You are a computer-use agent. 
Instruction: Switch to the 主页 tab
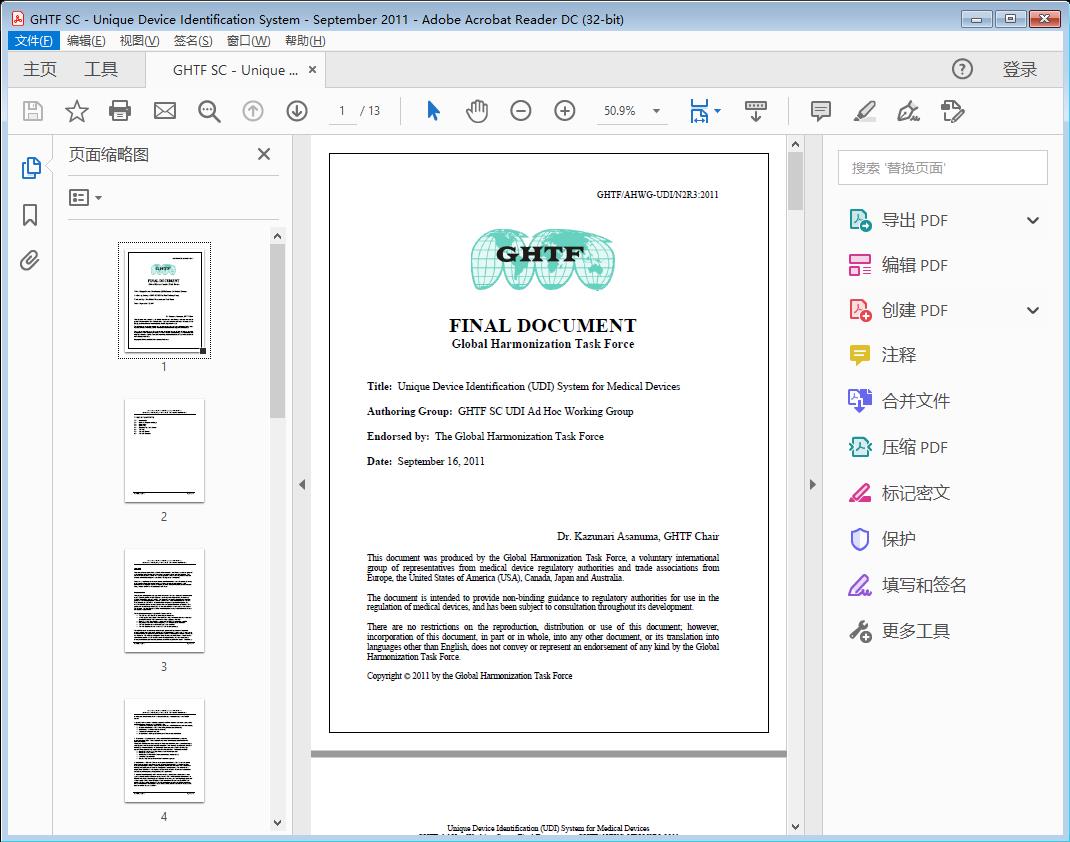click(40, 69)
